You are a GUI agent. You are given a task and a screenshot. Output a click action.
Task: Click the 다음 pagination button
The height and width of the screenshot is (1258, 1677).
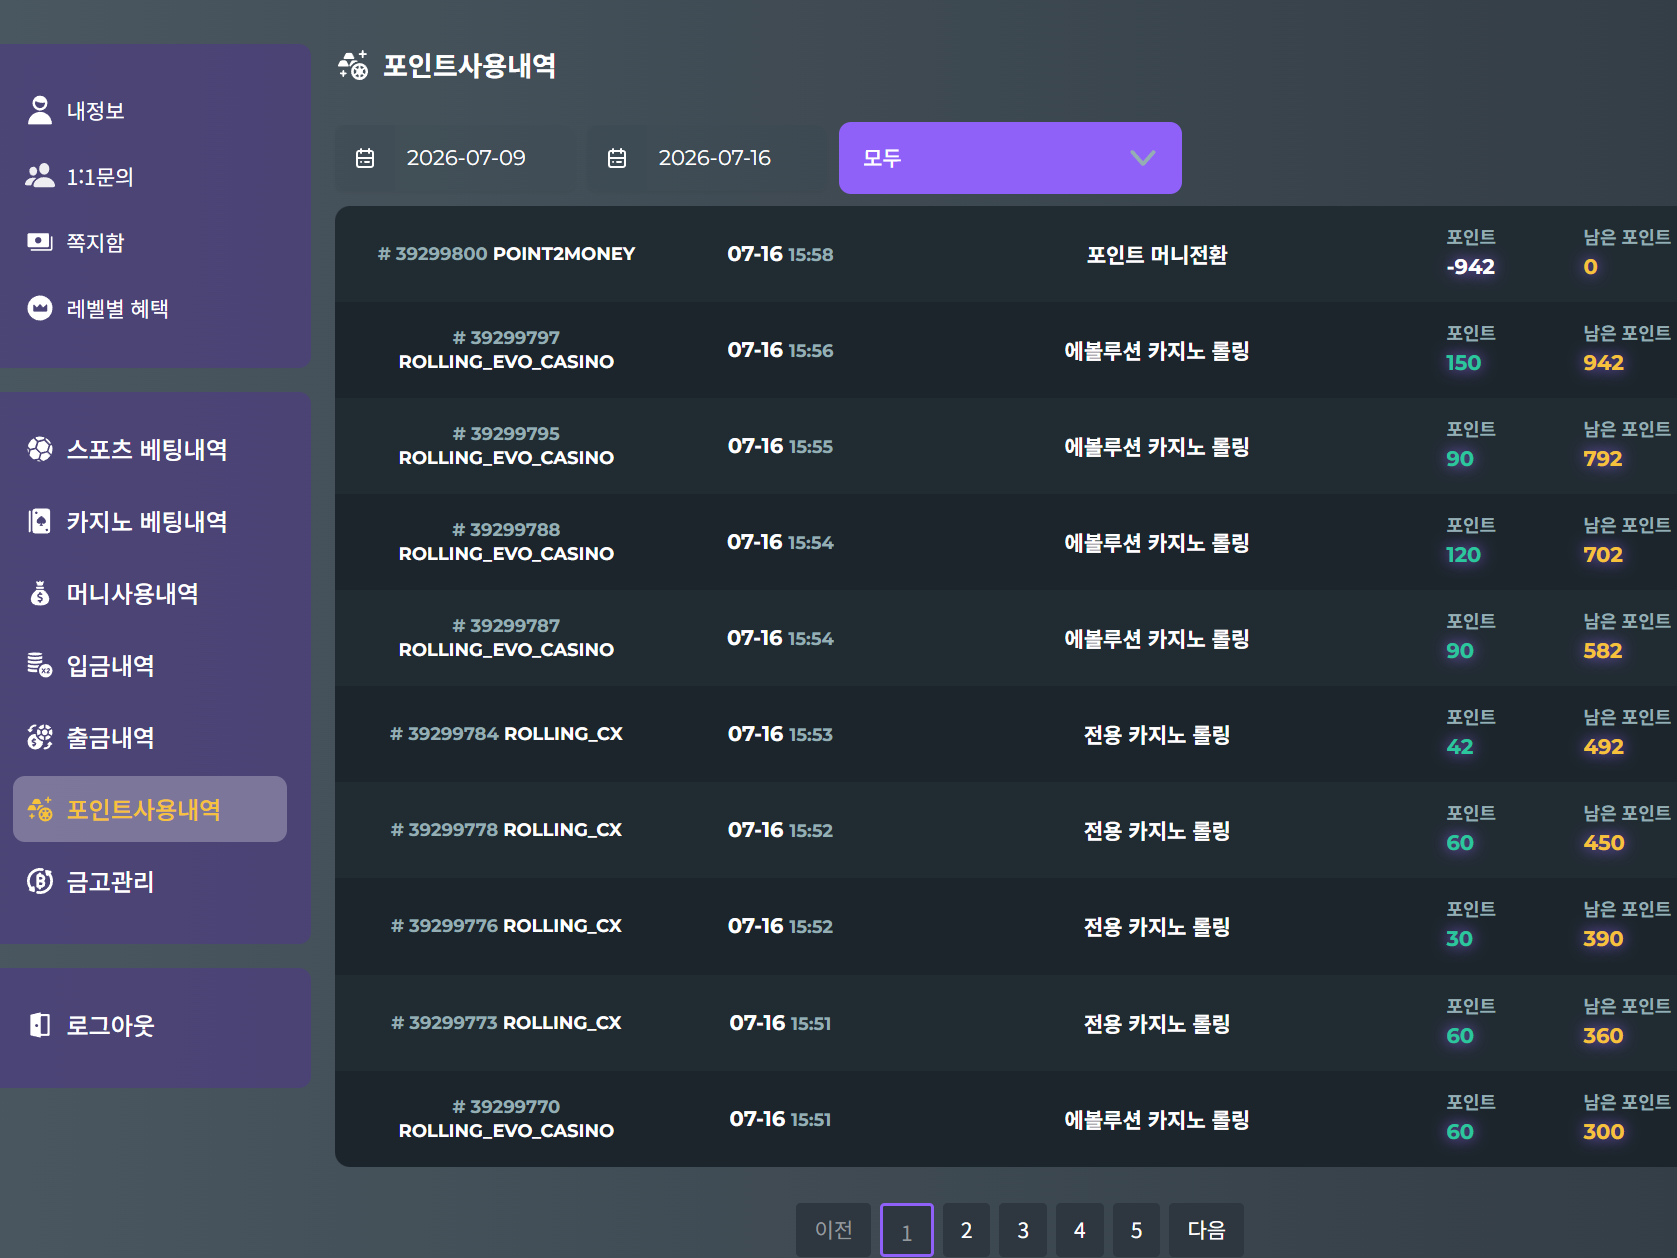[x=1206, y=1230]
